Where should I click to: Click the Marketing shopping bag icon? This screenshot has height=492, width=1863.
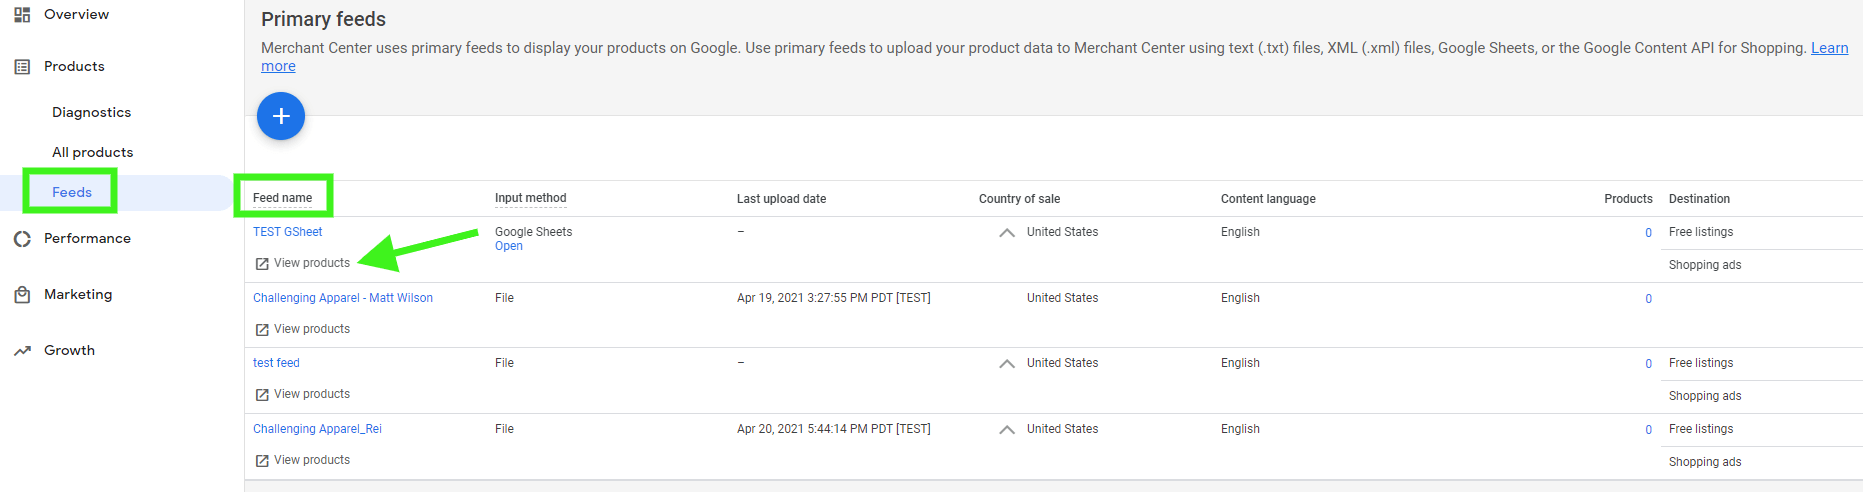click(22, 295)
